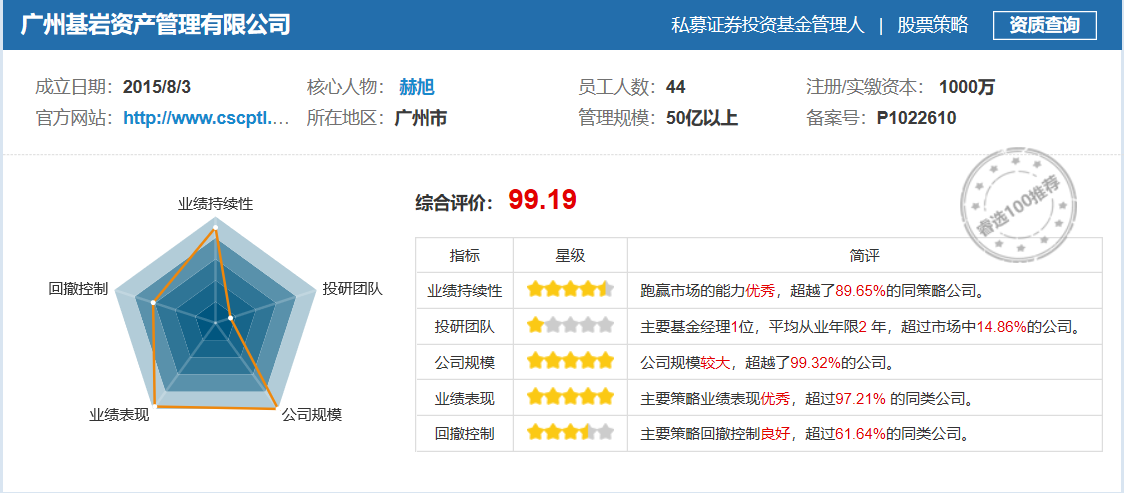Click the five-star rating for 业绩表现

[571, 397]
